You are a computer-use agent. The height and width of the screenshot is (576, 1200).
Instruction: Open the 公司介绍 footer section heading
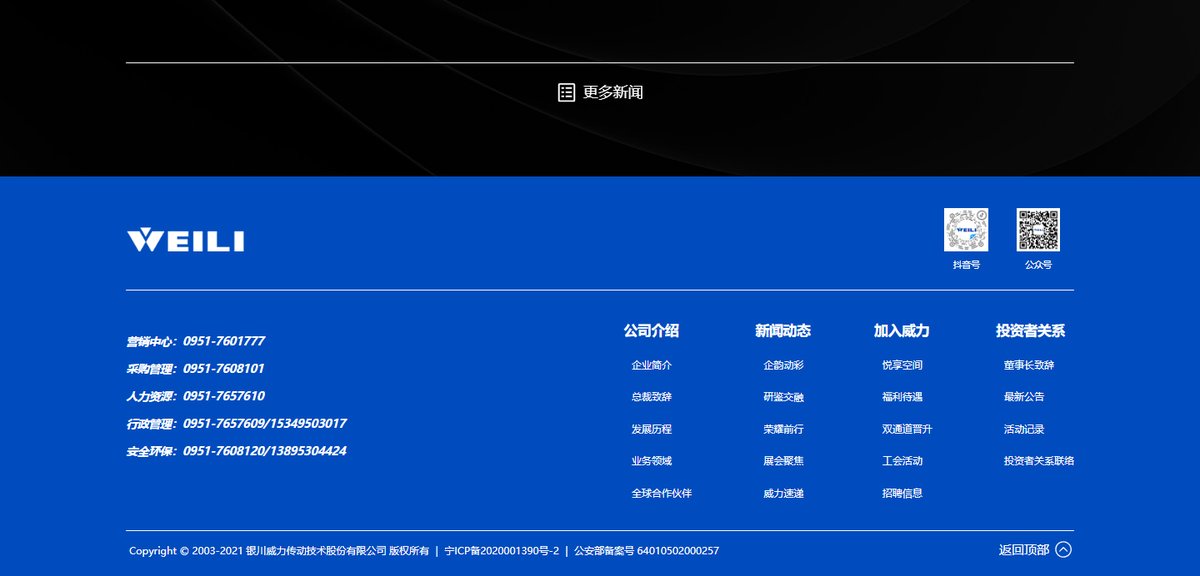coord(651,331)
